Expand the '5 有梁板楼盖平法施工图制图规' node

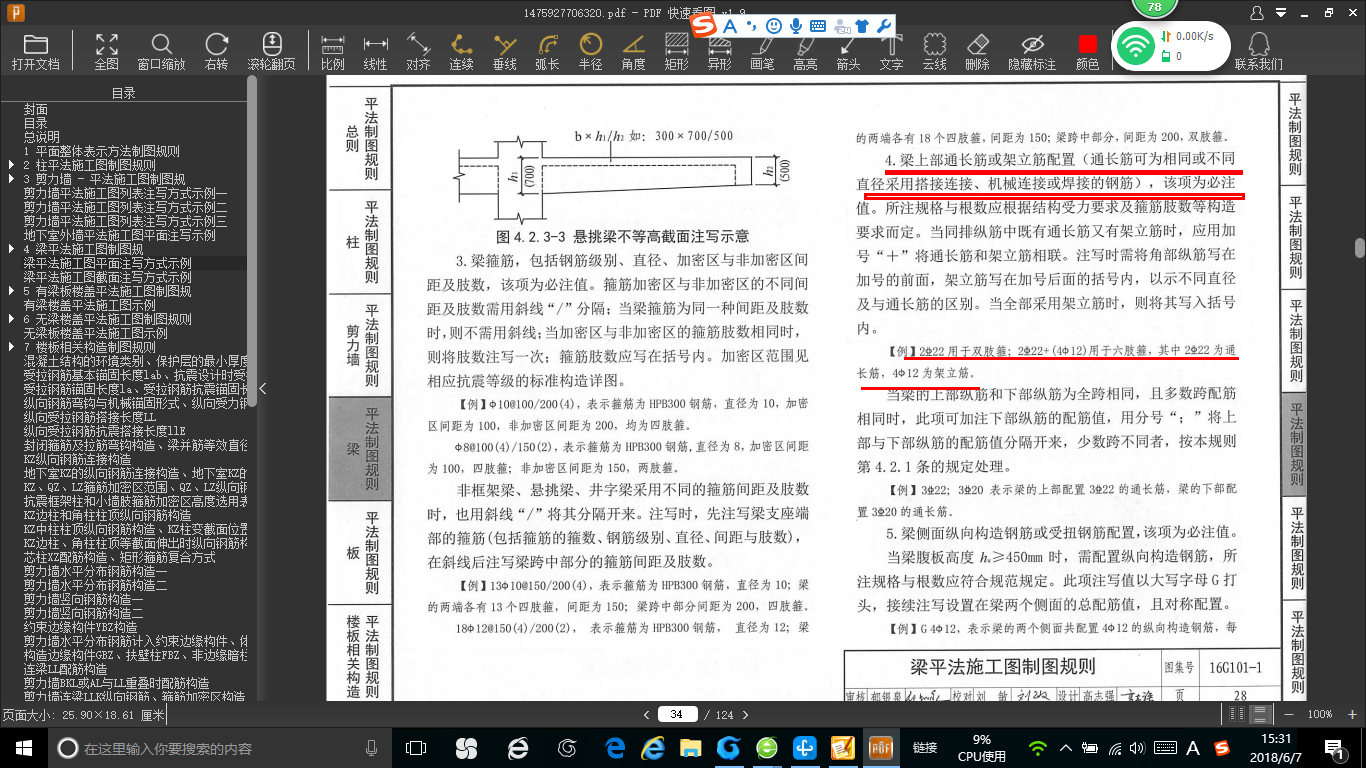coord(10,291)
